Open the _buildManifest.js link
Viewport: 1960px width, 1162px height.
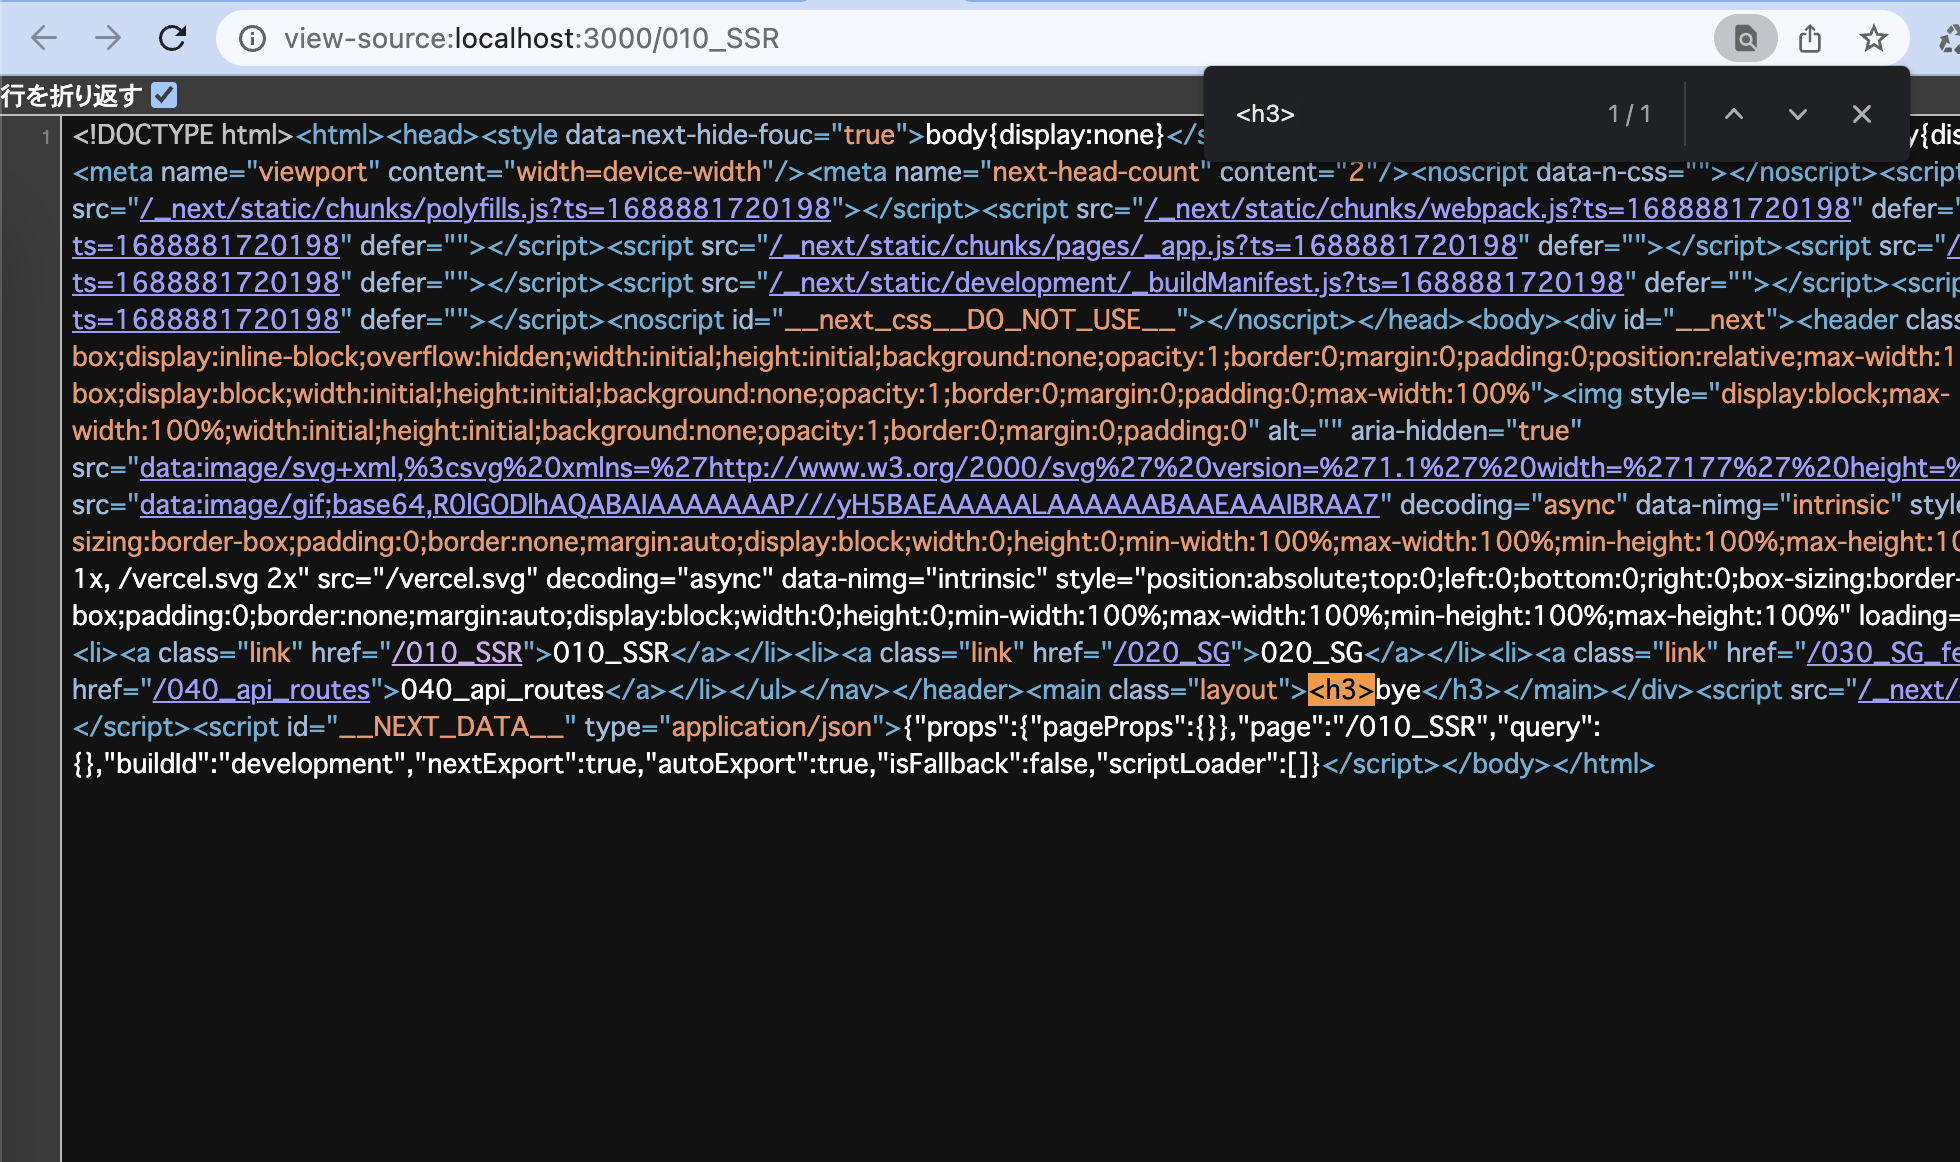click(1196, 282)
